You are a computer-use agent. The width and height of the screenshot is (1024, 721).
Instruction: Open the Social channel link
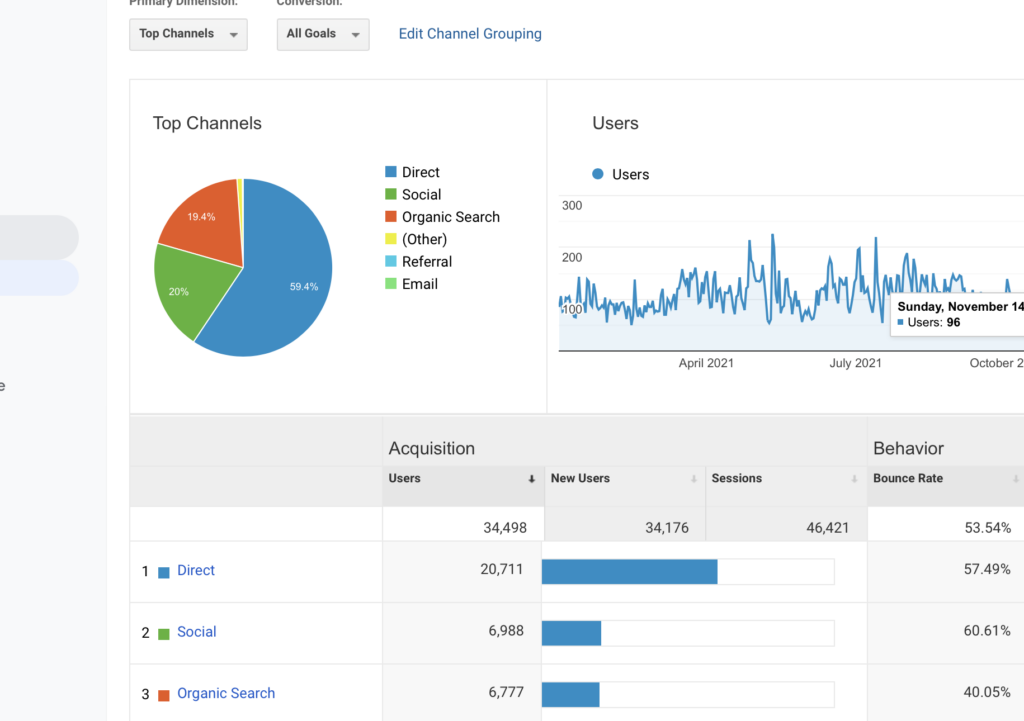197,632
